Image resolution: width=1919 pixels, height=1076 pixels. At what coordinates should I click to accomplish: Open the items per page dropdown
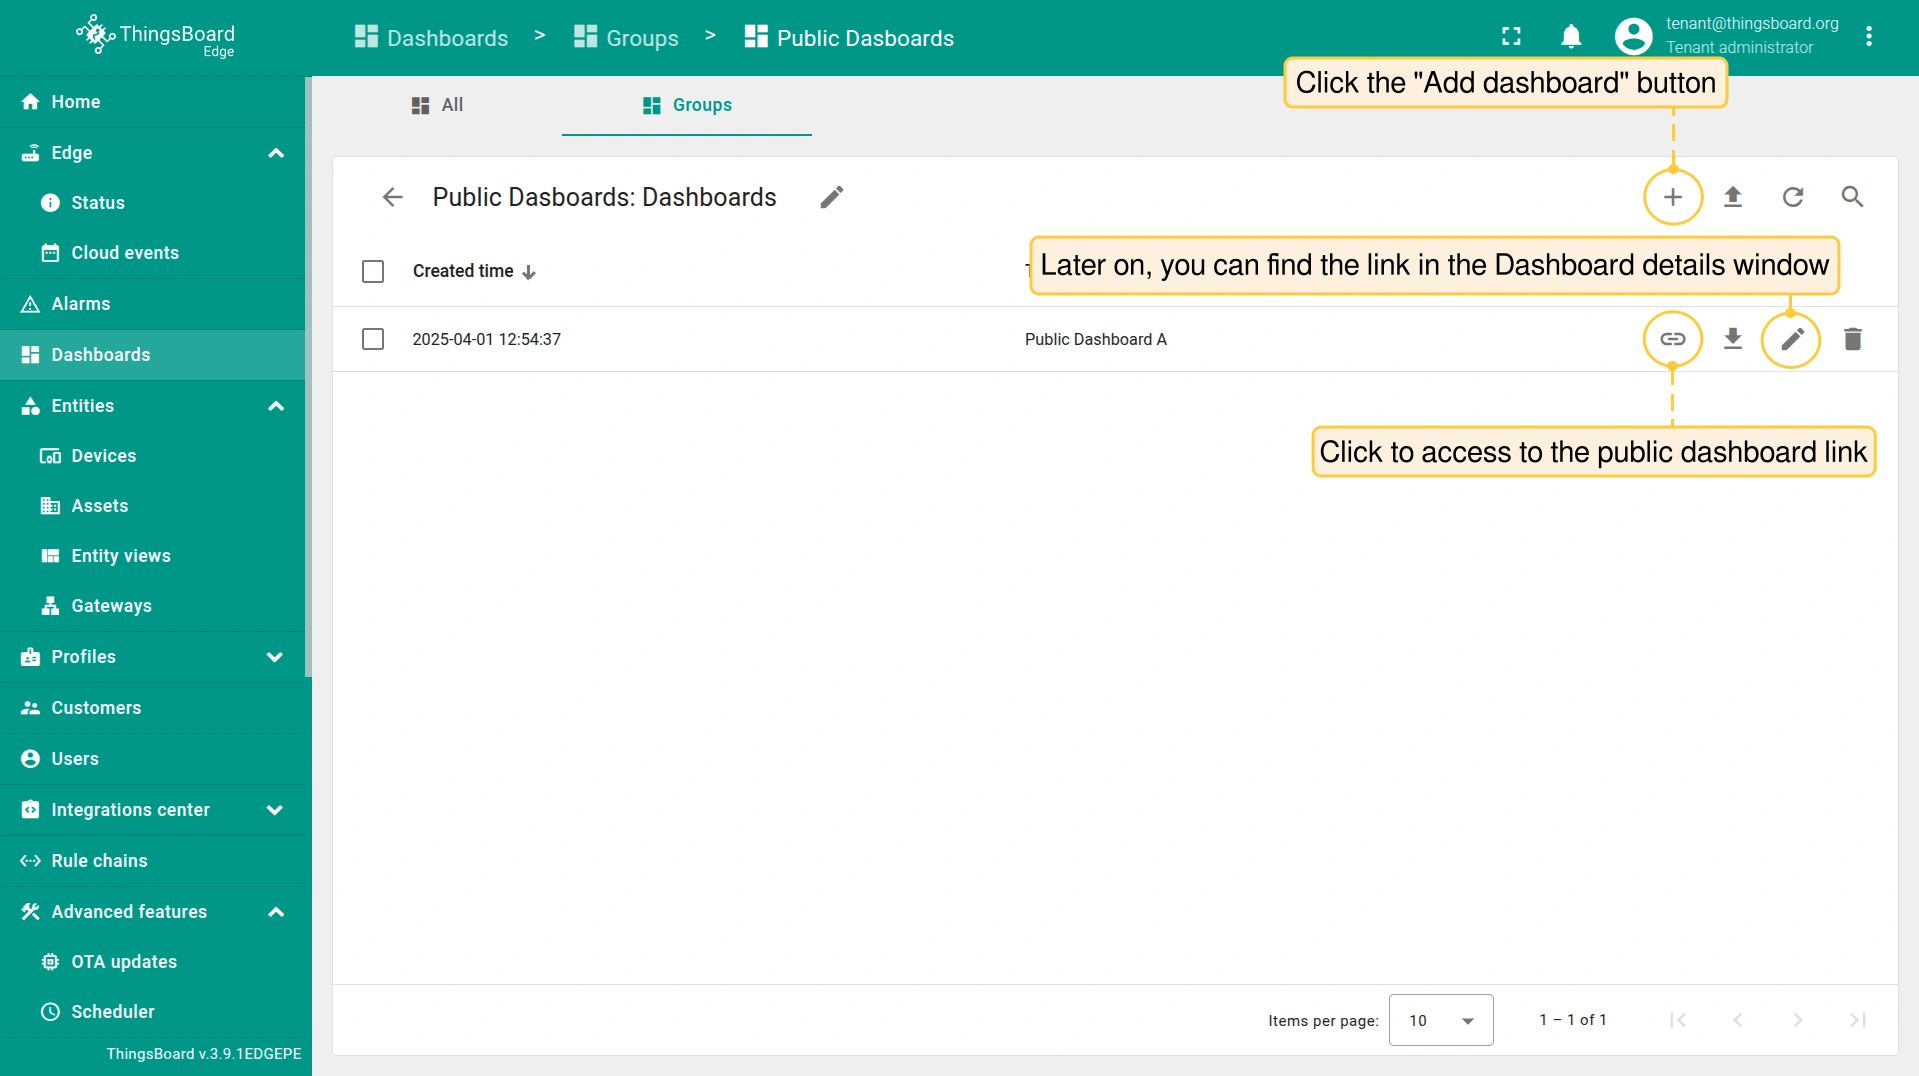pos(1440,1020)
